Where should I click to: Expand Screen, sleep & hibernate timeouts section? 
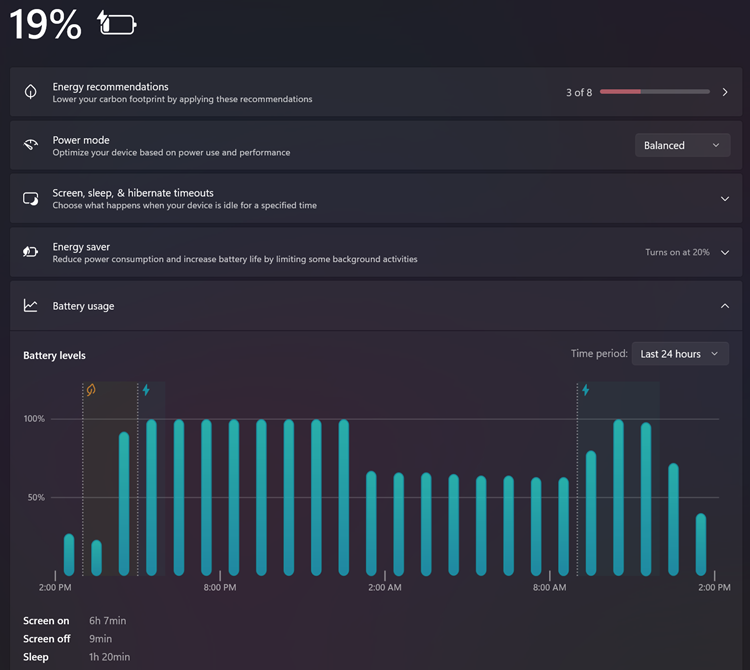(725, 198)
